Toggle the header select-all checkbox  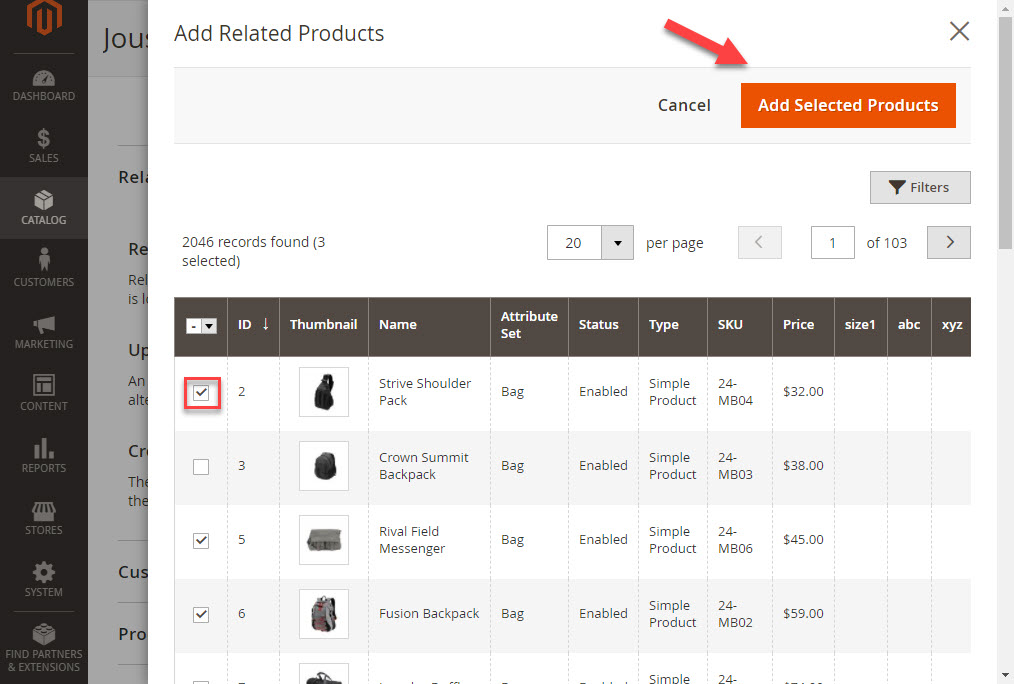193,326
